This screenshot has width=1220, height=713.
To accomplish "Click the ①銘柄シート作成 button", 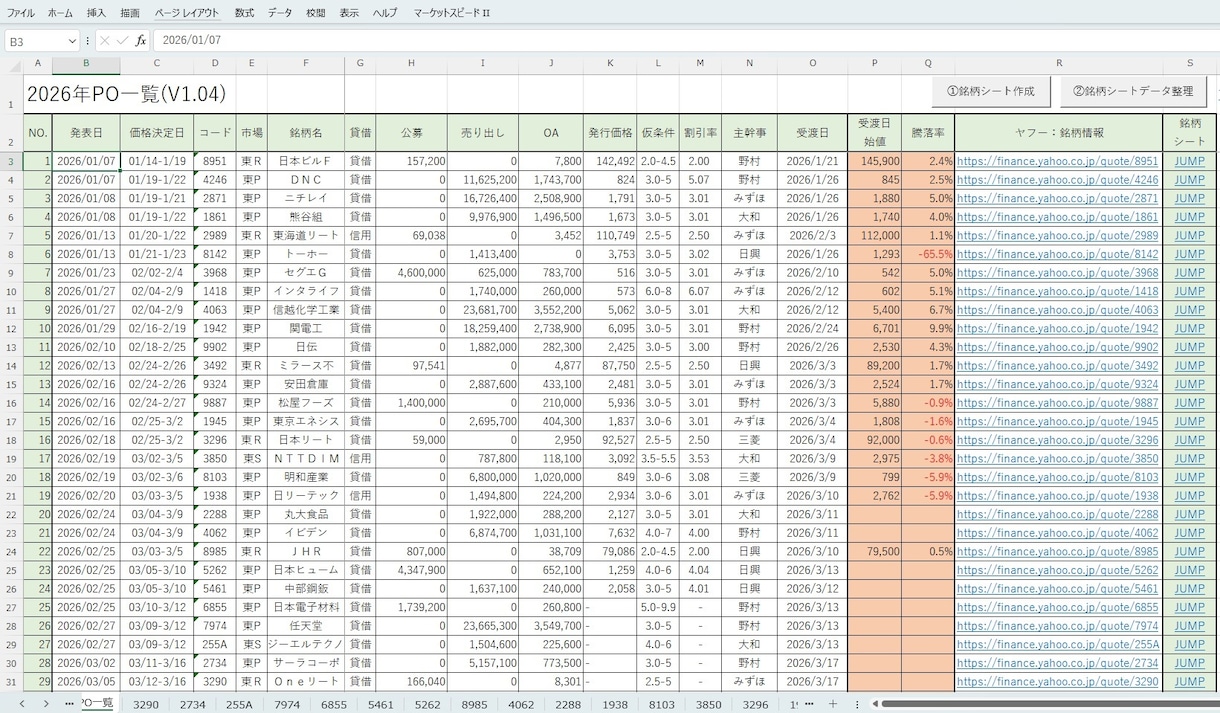I will [991, 91].
